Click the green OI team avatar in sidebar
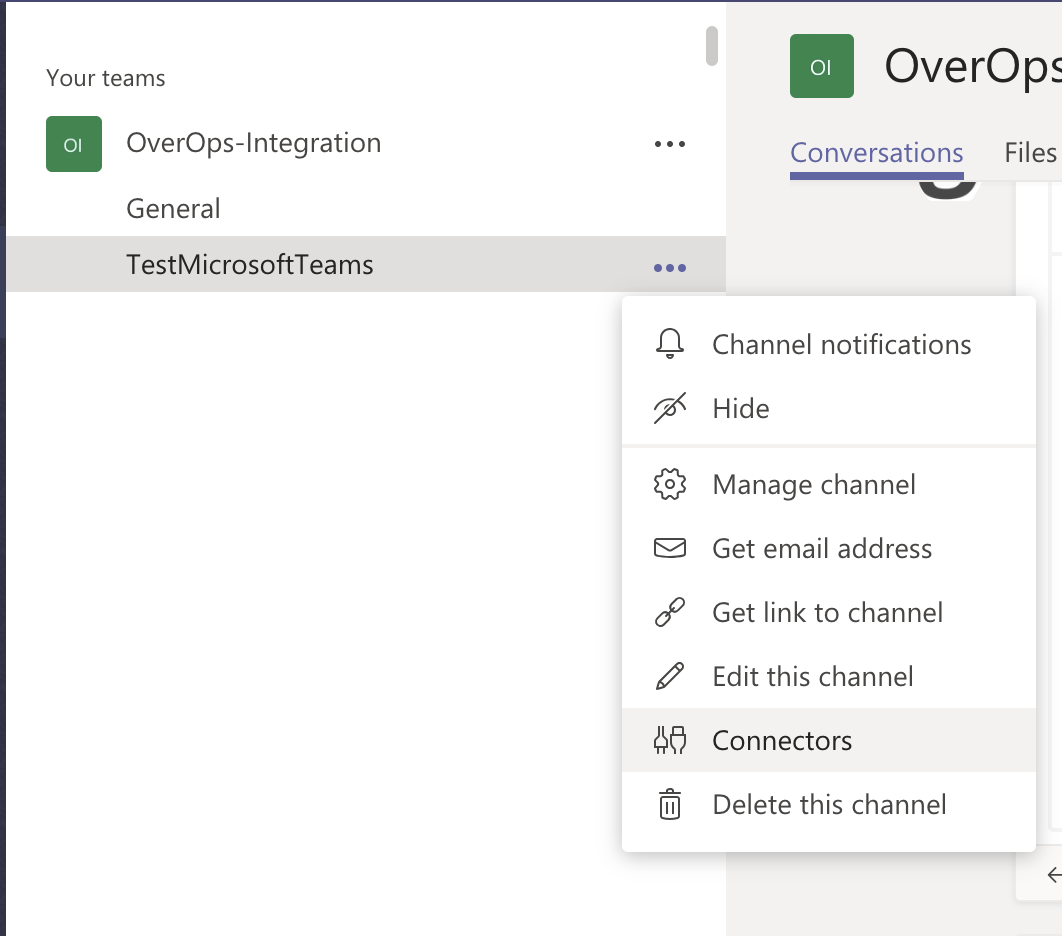1062x936 pixels. (x=74, y=144)
